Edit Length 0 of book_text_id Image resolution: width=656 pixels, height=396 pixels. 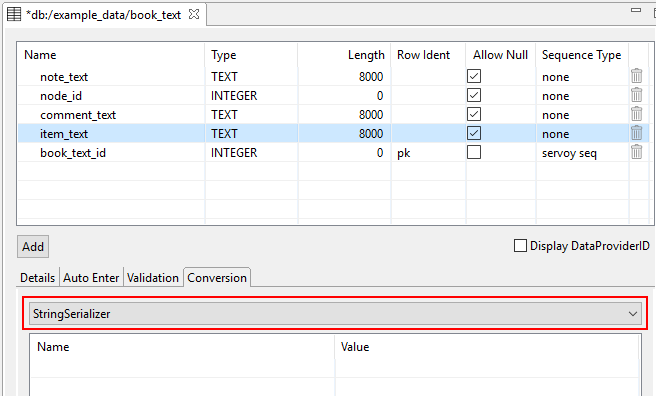(x=380, y=153)
